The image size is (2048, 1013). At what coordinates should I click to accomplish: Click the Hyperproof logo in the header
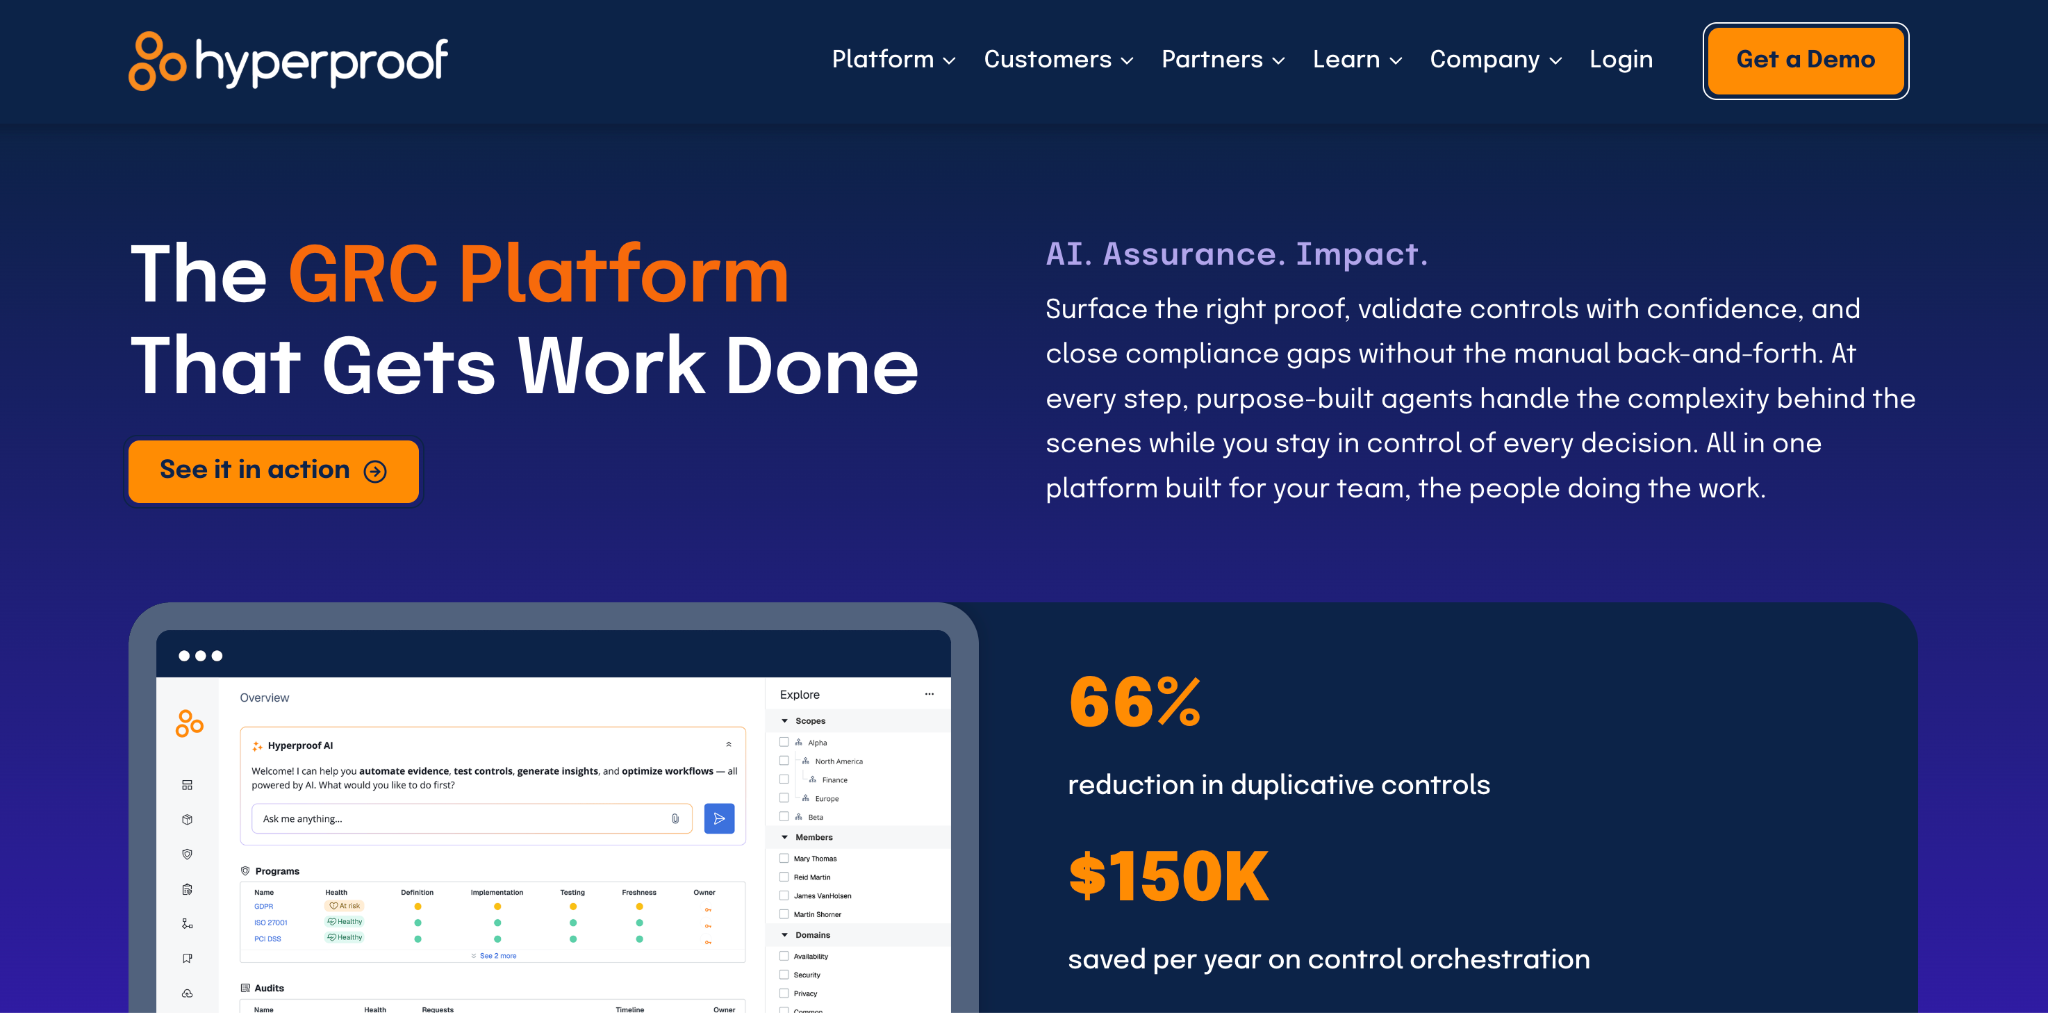[288, 60]
